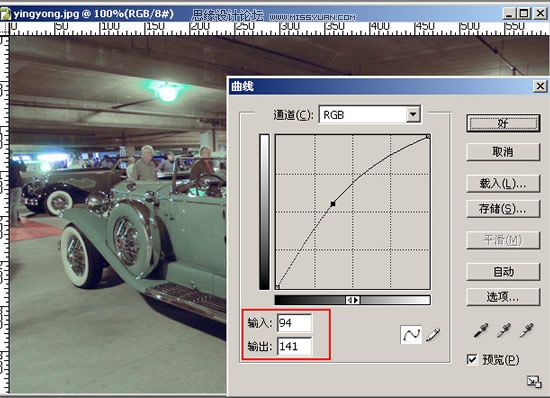Screen dimensions: 550x398
Task: Click the 平滑(M) smooth button
Action: (503, 240)
